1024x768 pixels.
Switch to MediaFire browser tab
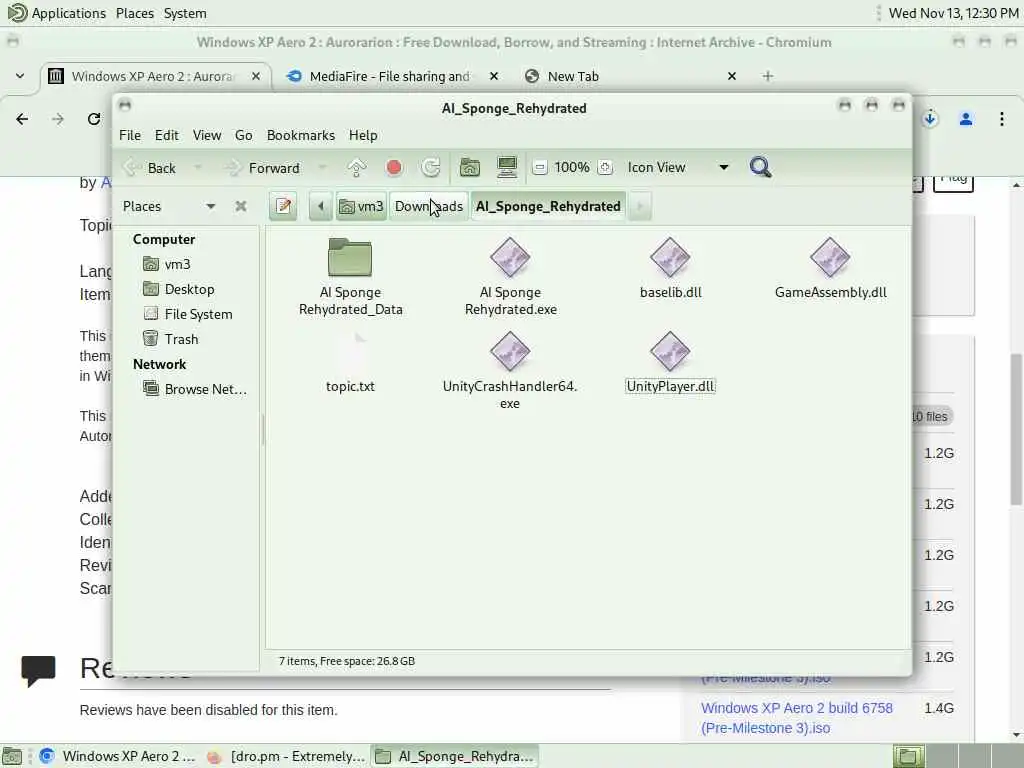tap(389, 76)
